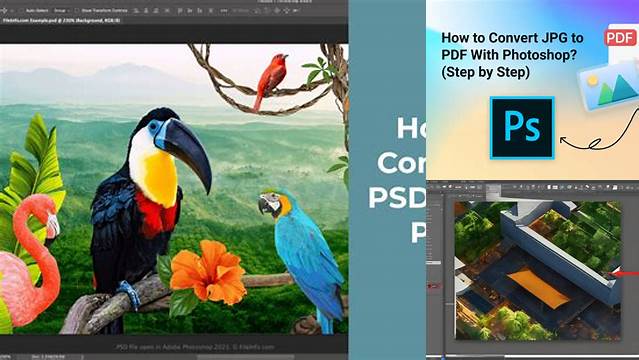Click the white How to Convert PSD text on the teal panel
Viewport: 639px width, 360px height.
click(397, 180)
